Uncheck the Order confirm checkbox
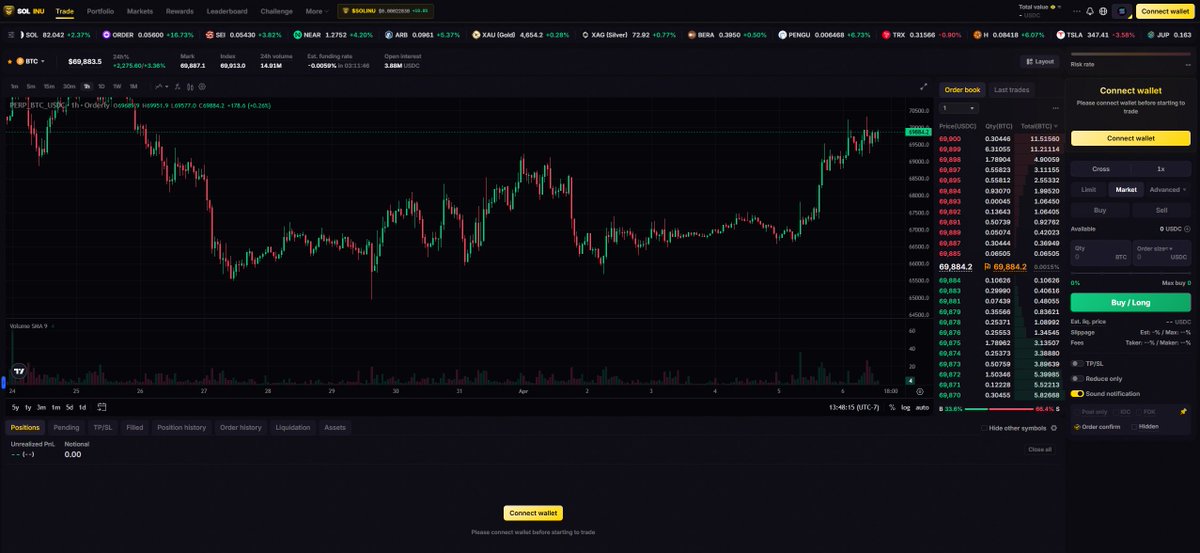 tap(1077, 426)
